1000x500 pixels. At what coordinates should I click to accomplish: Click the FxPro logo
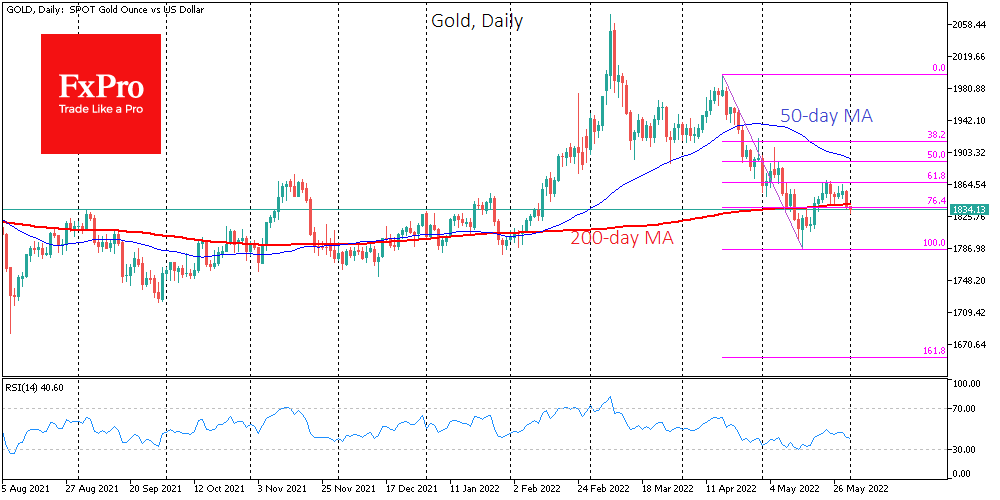pos(101,94)
